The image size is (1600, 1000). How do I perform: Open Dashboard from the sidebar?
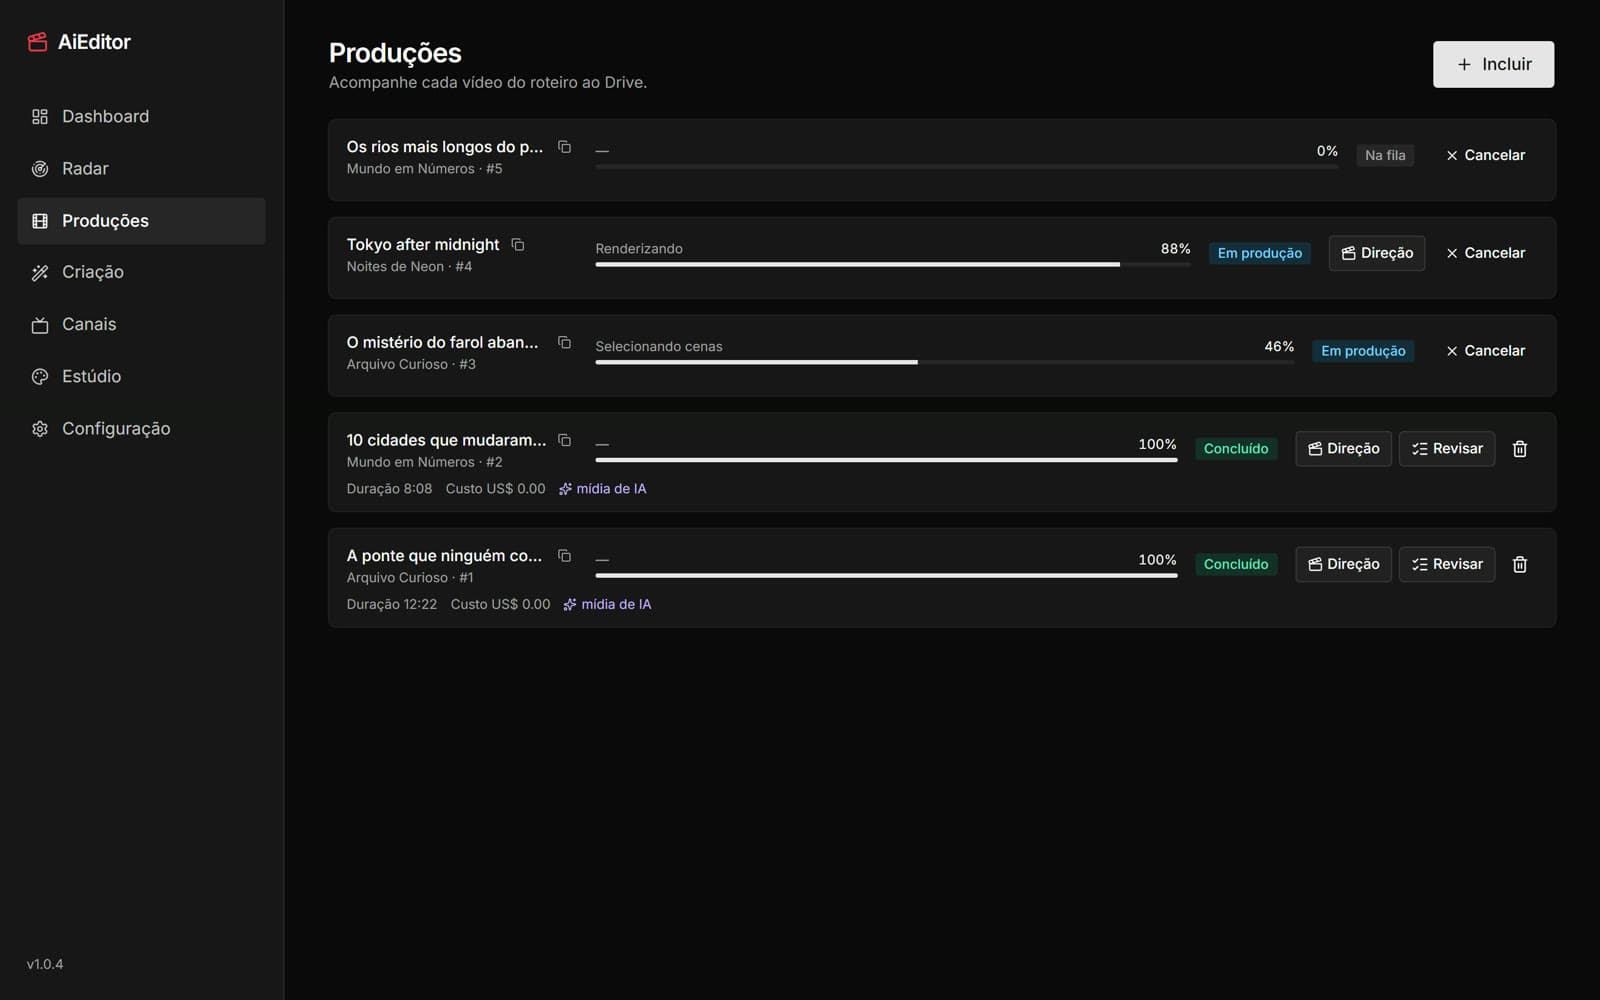click(x=141, y=116)
